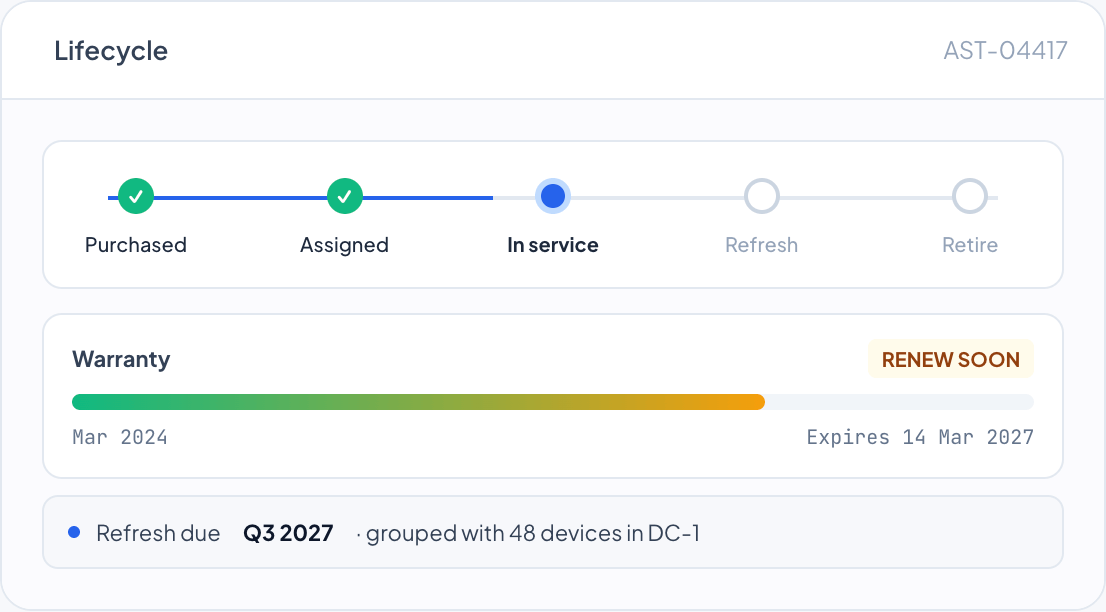Click the Assigned step green checkmark
1106x612 pixels.
click(344, 196)
